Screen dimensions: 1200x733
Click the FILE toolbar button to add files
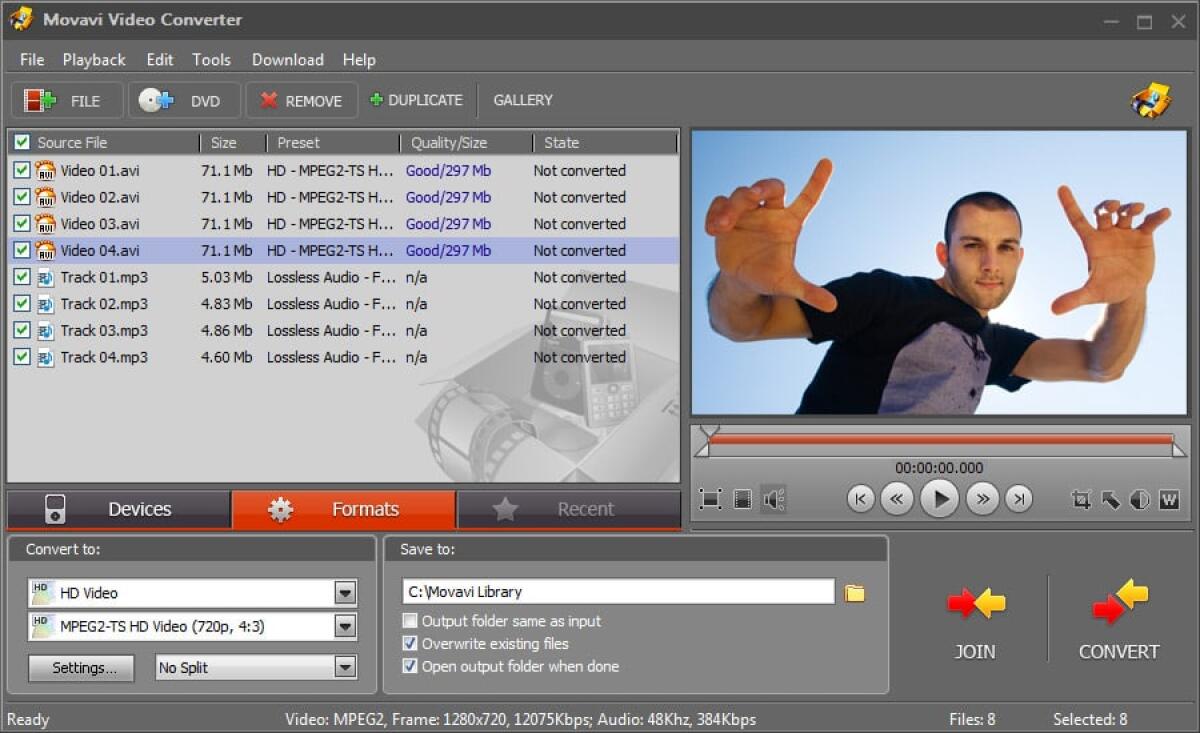(x=66, y=100)
